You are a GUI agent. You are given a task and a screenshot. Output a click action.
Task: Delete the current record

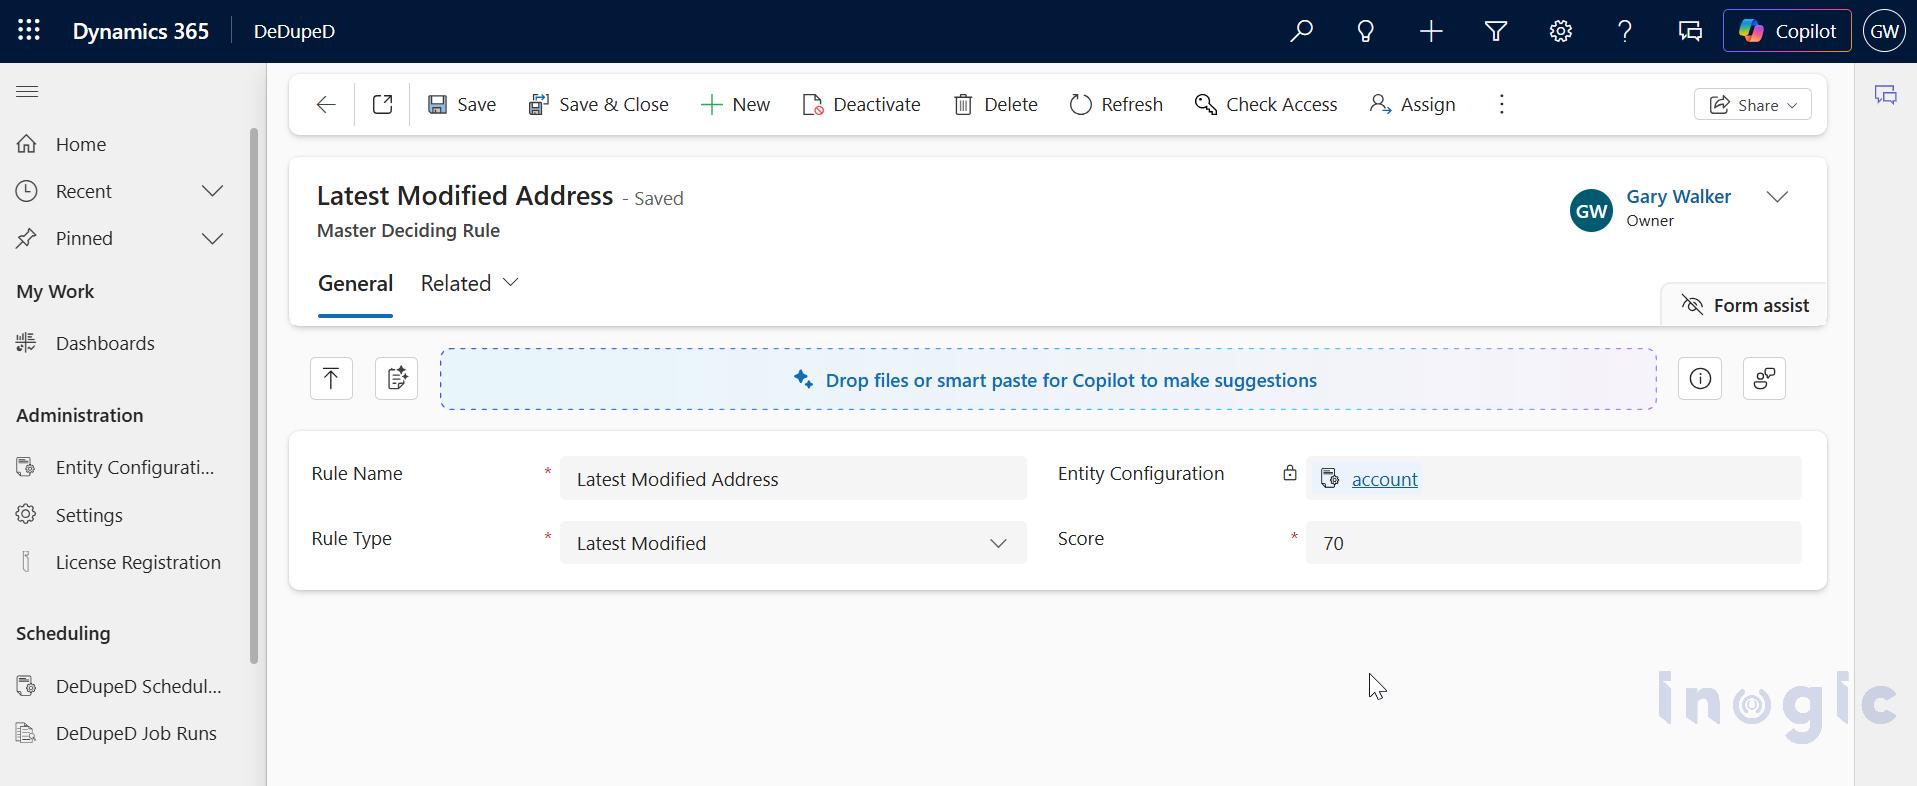pos(995,104)
